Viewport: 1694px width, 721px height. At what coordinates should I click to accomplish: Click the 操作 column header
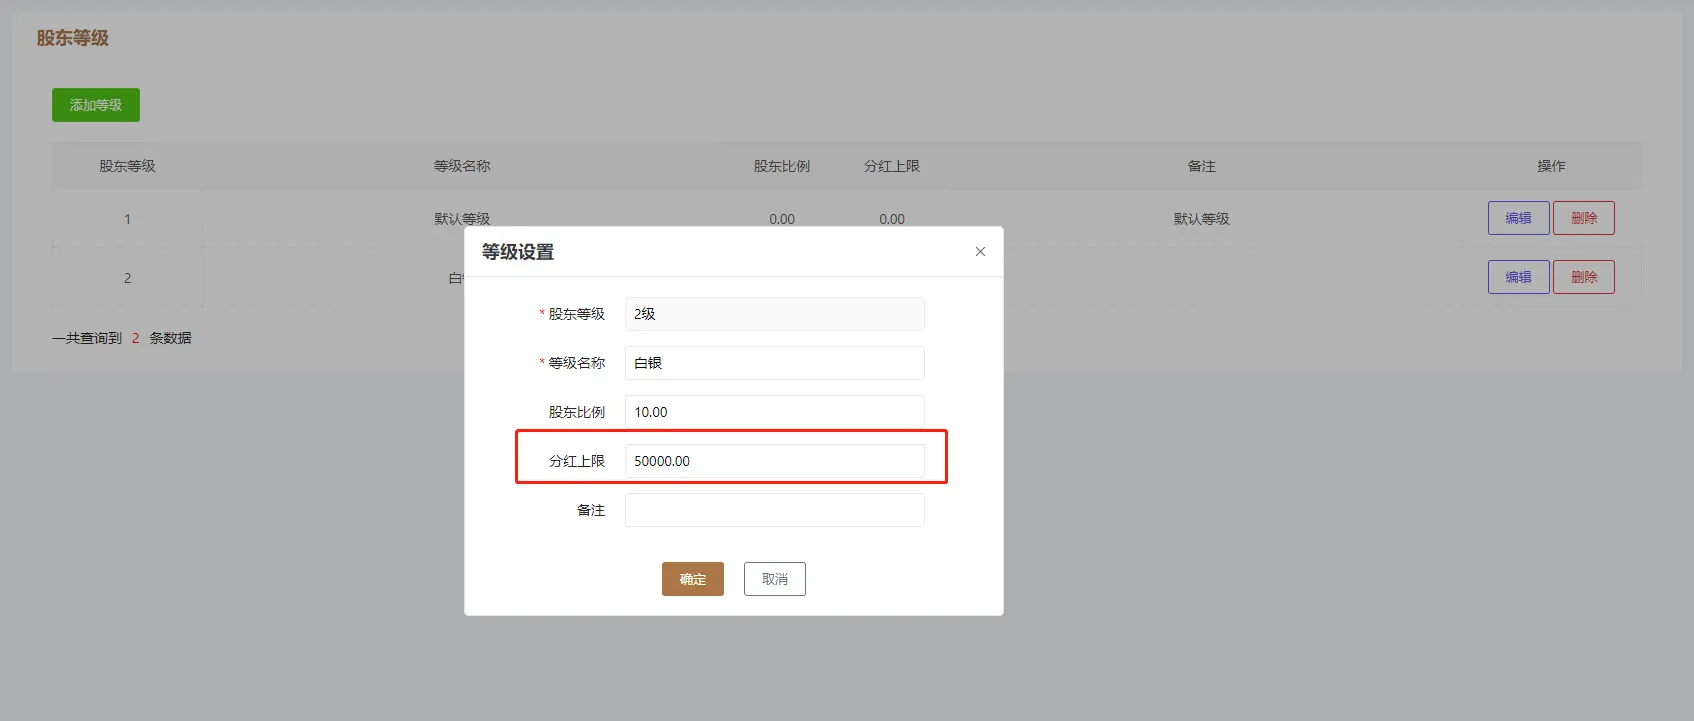1551,166
